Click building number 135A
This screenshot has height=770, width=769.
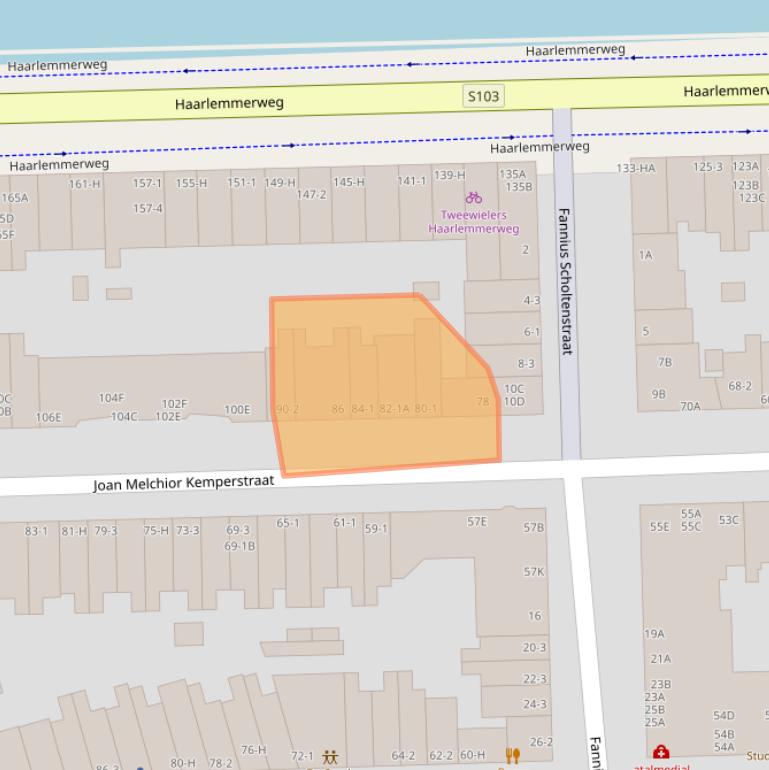click(x=512, y=175)
